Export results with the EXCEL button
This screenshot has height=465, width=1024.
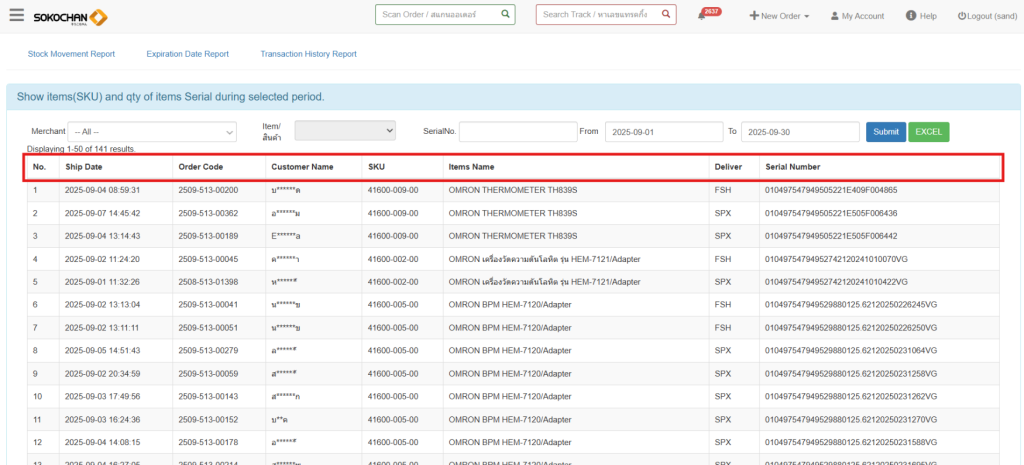pyautogui.click(x=928, y=132)
